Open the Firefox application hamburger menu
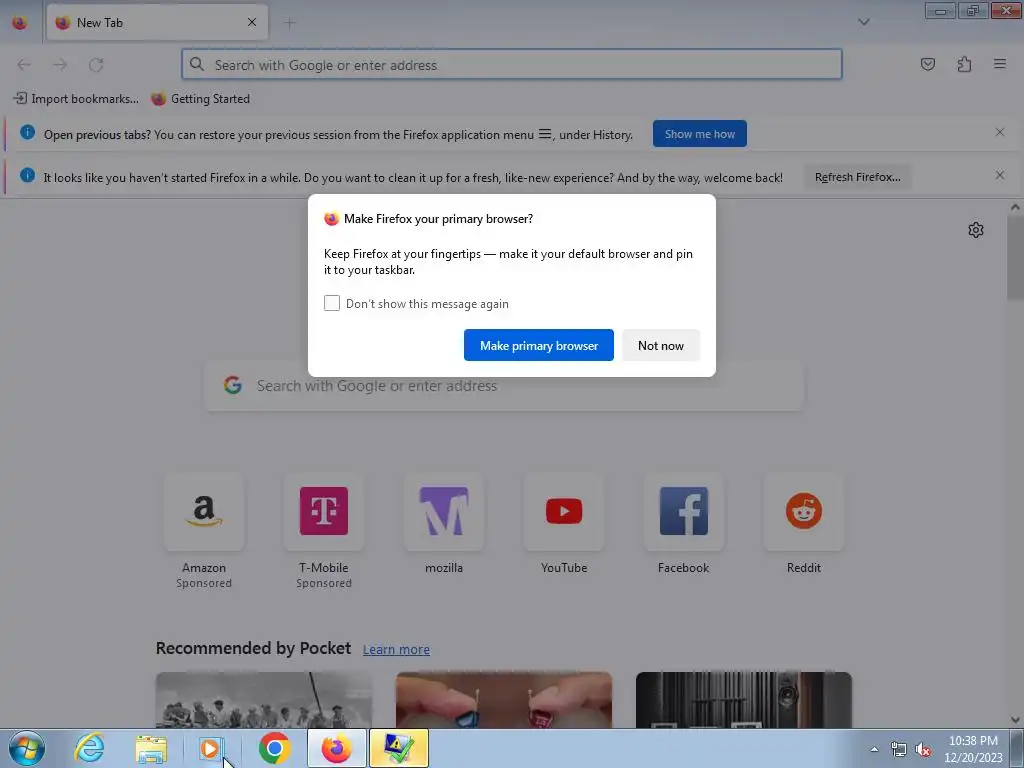1024x768 pixels. 999,64
